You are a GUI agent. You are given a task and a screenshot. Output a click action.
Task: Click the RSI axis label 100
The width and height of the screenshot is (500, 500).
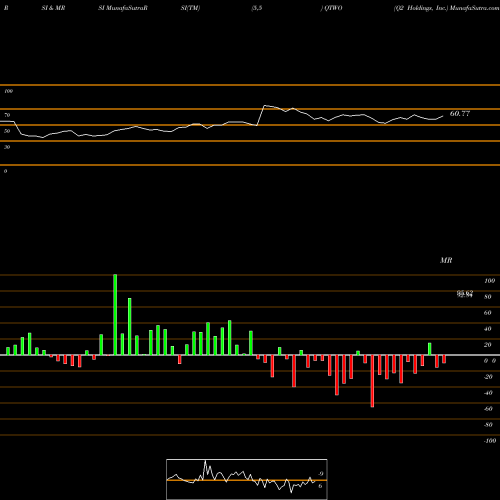tap(8, 91)
